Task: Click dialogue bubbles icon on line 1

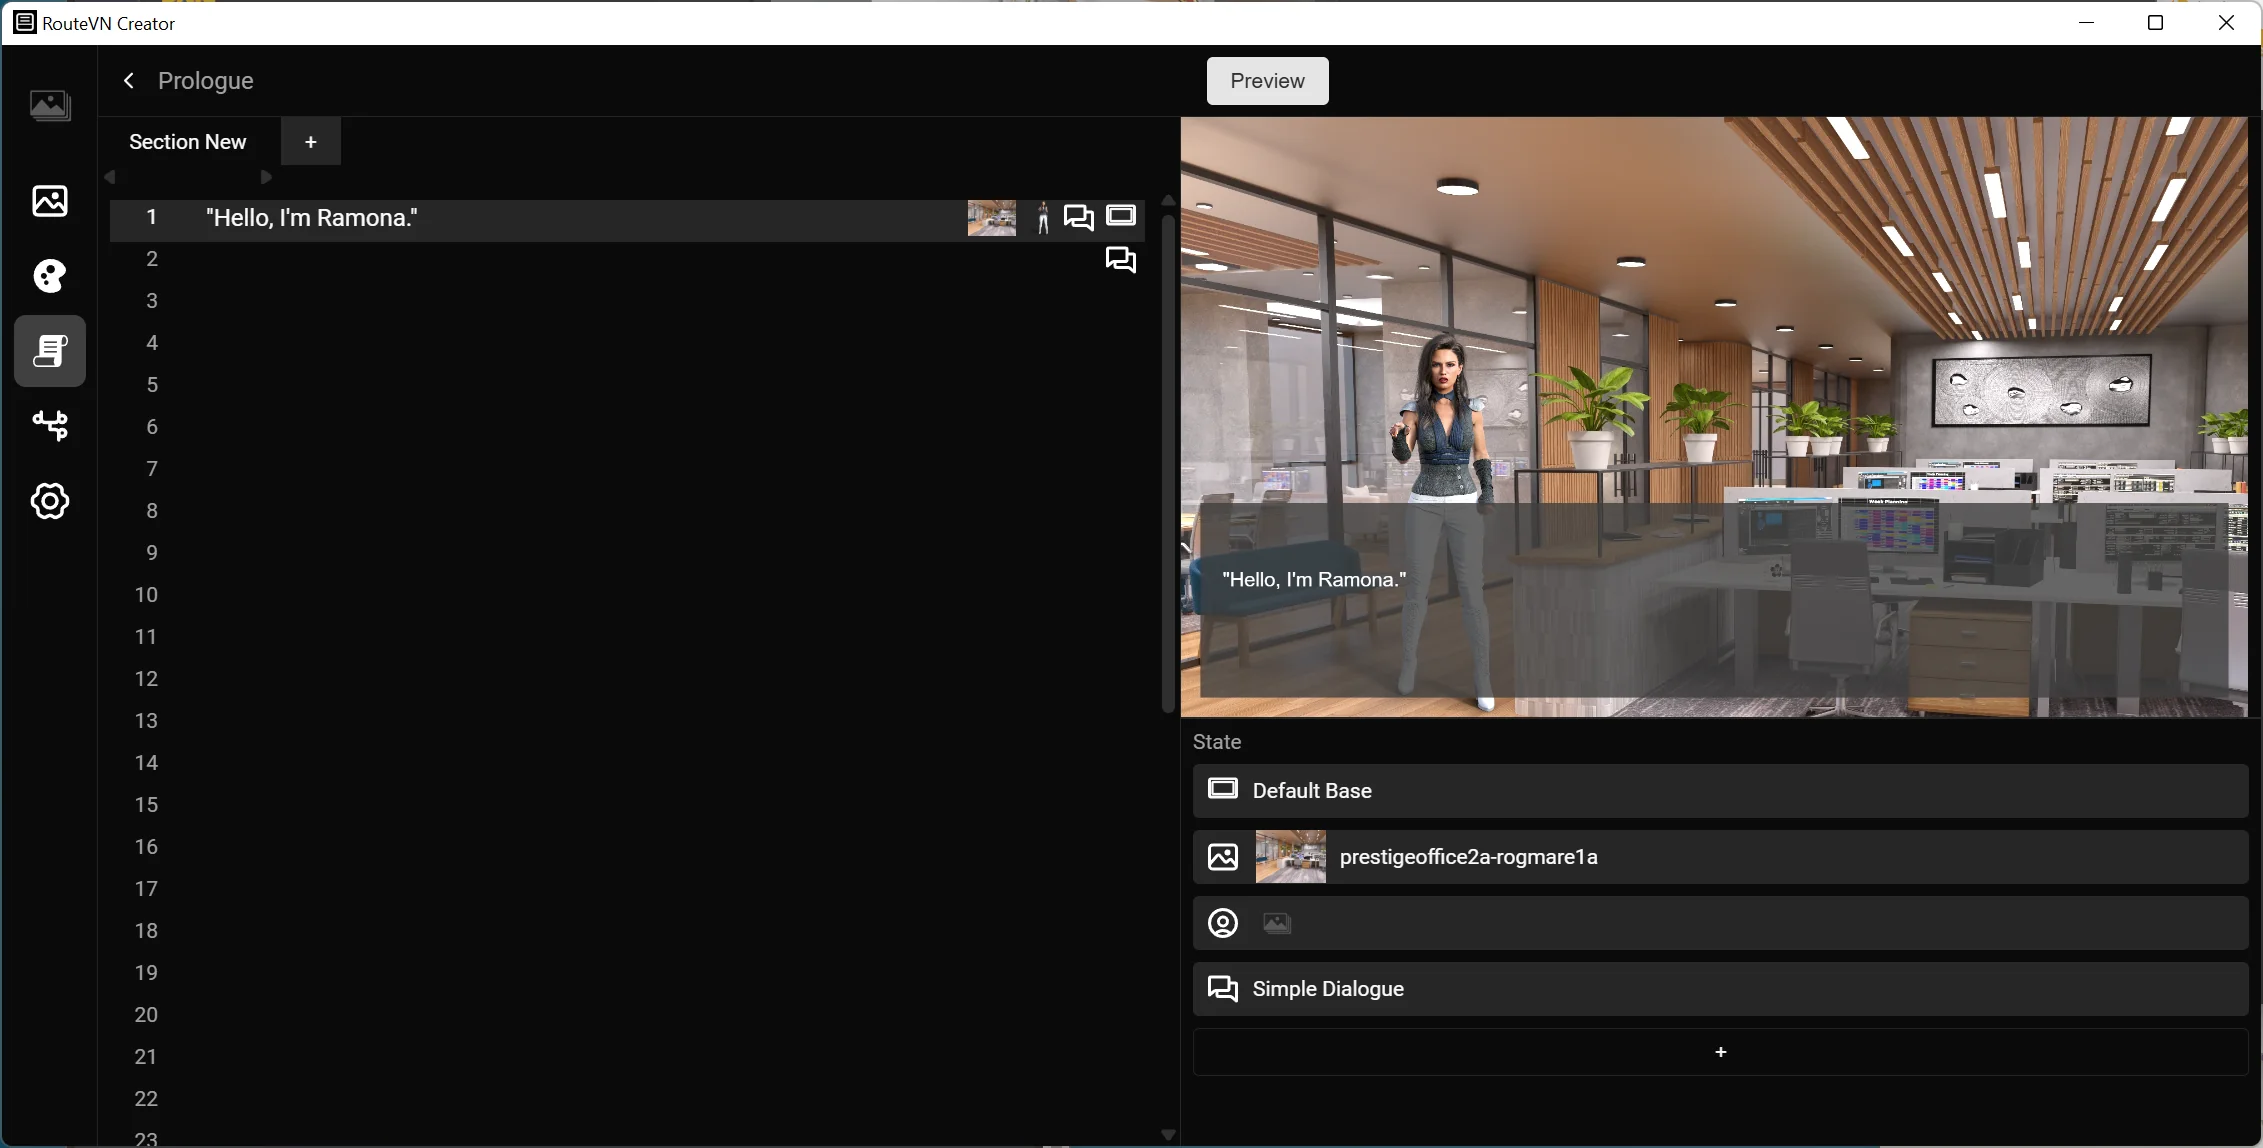Action: (1078, 218)
